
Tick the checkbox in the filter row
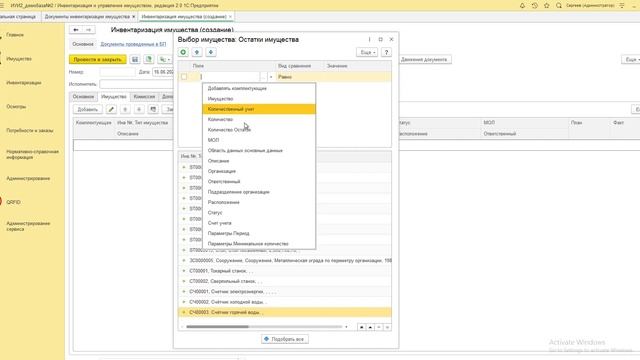tap(184, 77)
